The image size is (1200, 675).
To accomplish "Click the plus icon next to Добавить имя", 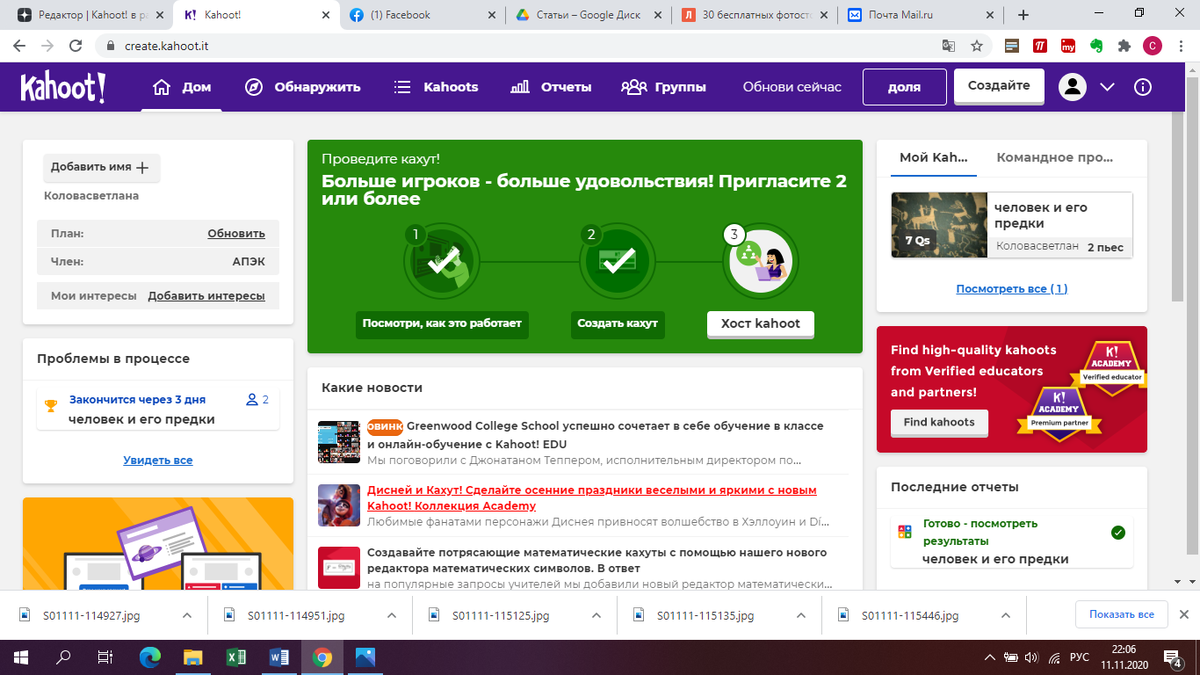I will pyautogui.click(x=142, y=168).
